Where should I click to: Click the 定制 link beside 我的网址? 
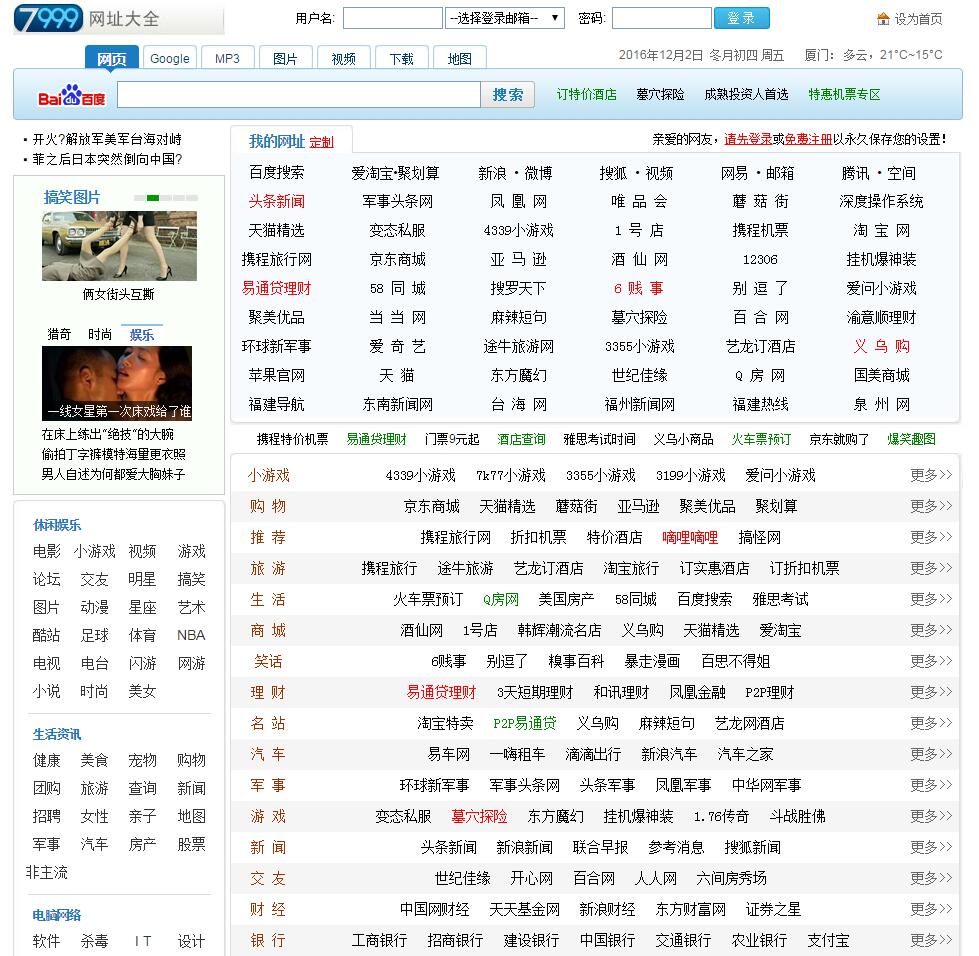tap(321, 142)
